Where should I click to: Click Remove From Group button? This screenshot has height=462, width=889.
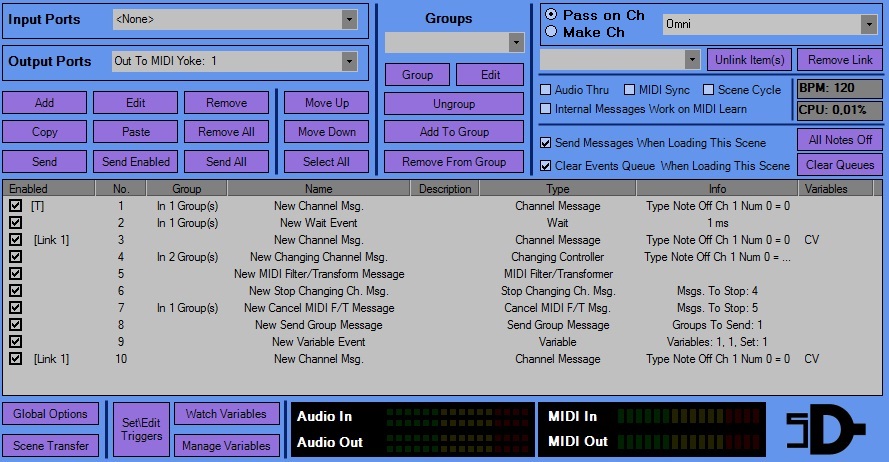point(454,162)
